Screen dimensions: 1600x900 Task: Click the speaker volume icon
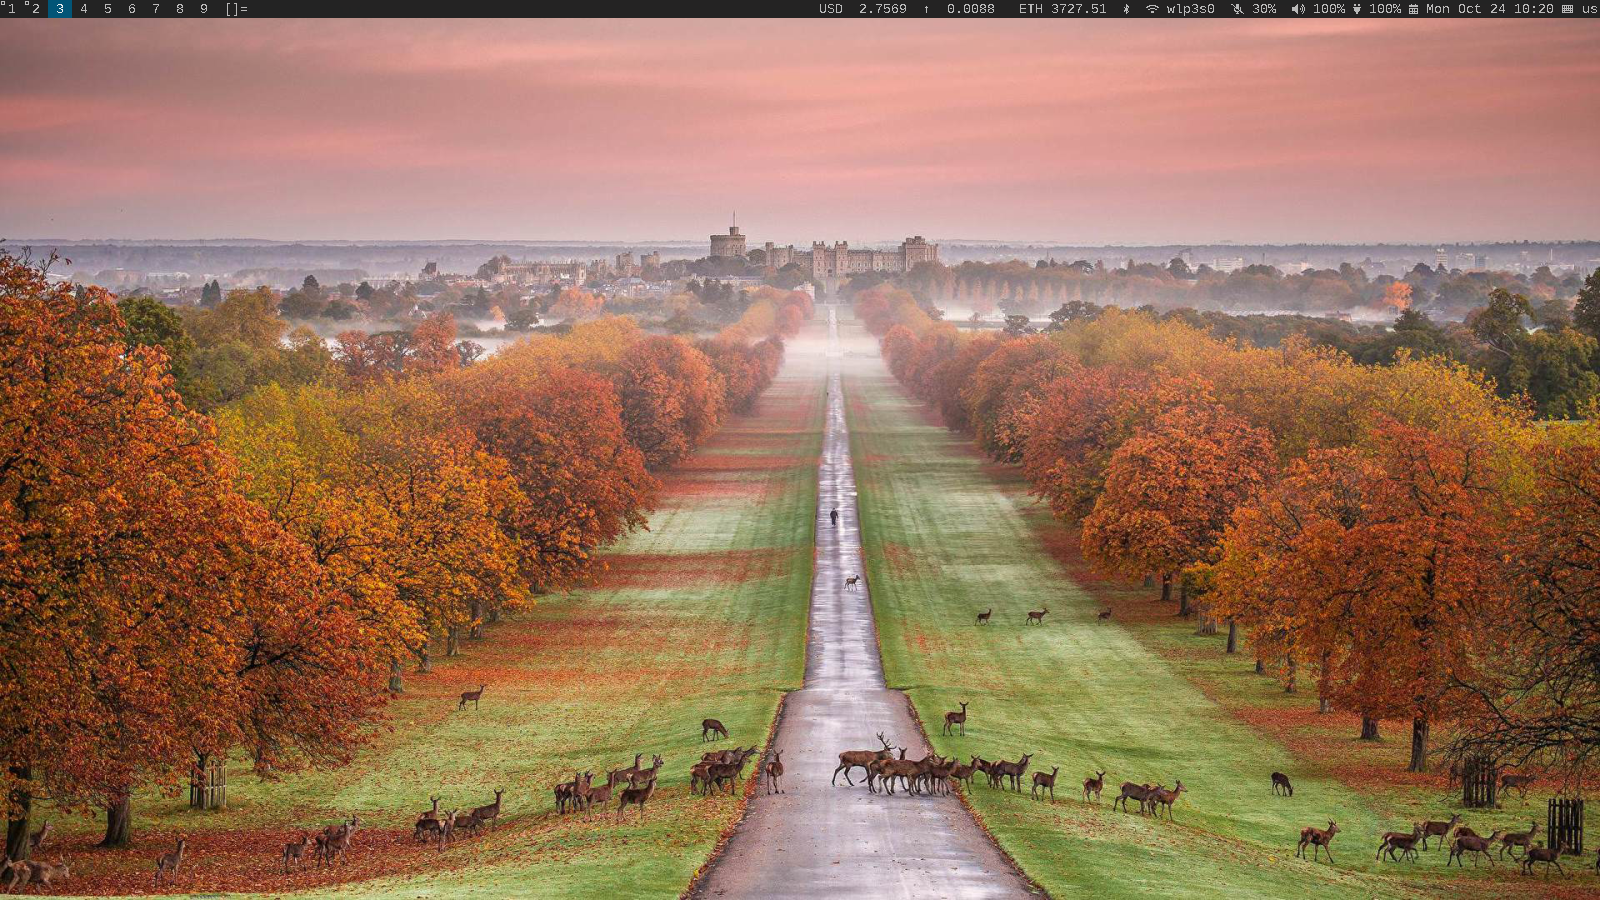(x=1297, y=9)
